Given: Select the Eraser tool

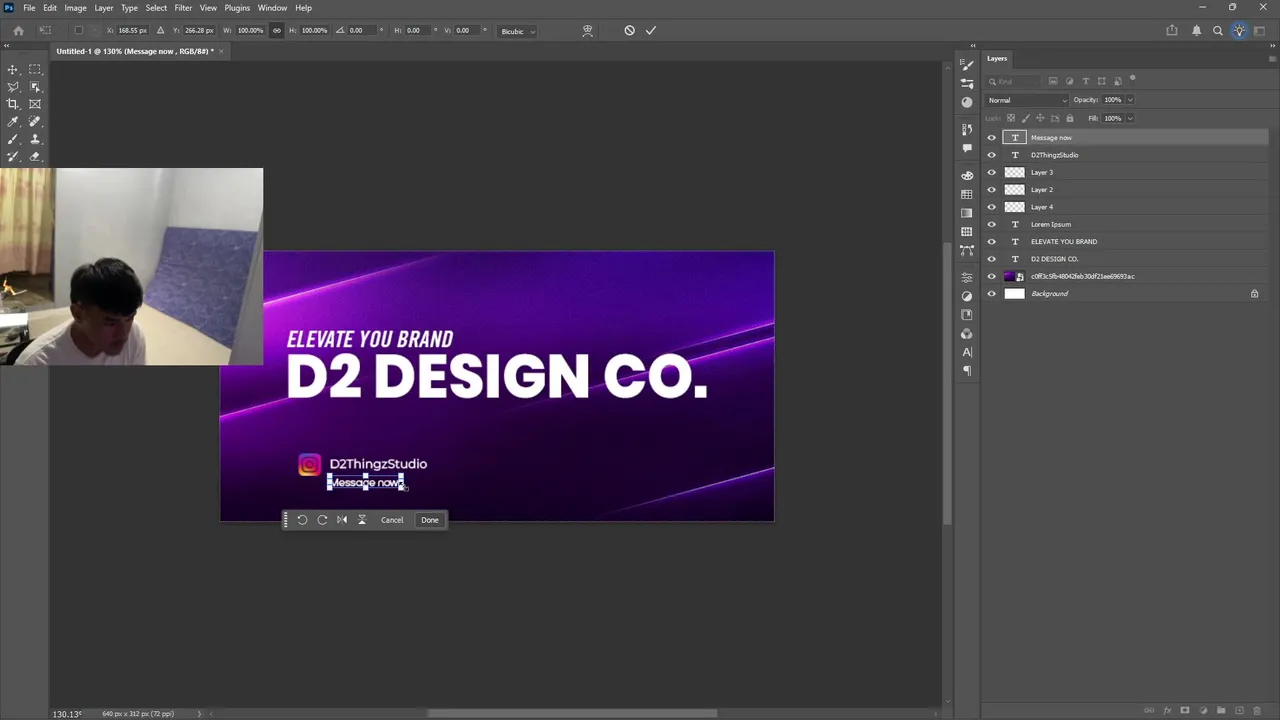Looking at the screenshot, I should pyautogui.click(x=35, y=157).
